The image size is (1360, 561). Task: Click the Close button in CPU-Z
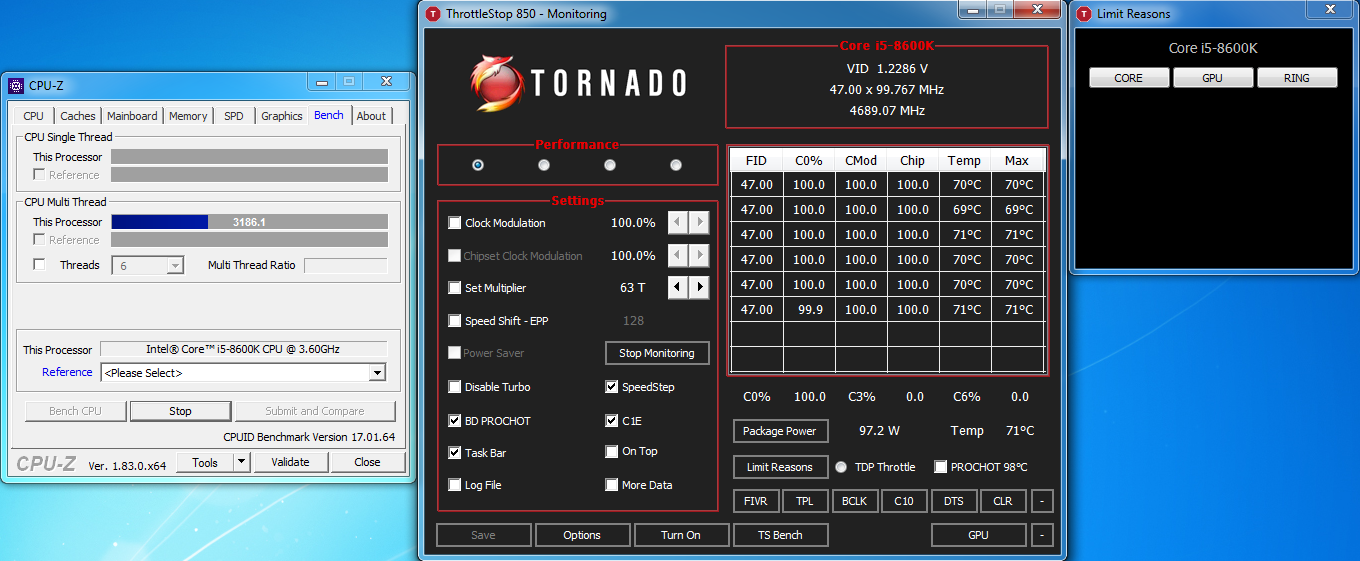tap(367, 462)
